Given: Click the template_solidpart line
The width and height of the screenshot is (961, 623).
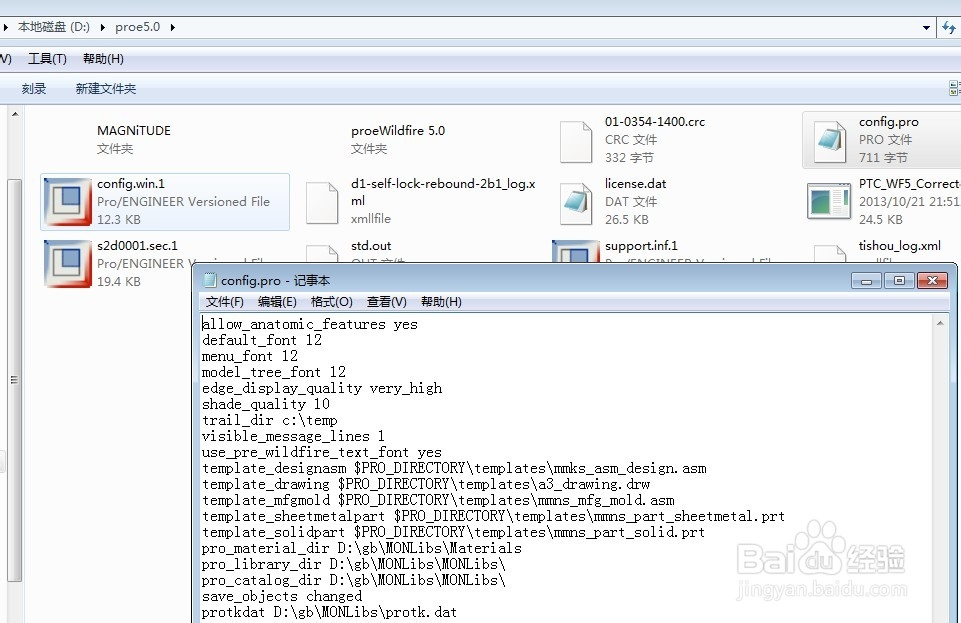Looking at the screenshot, I should coord(453,532).
